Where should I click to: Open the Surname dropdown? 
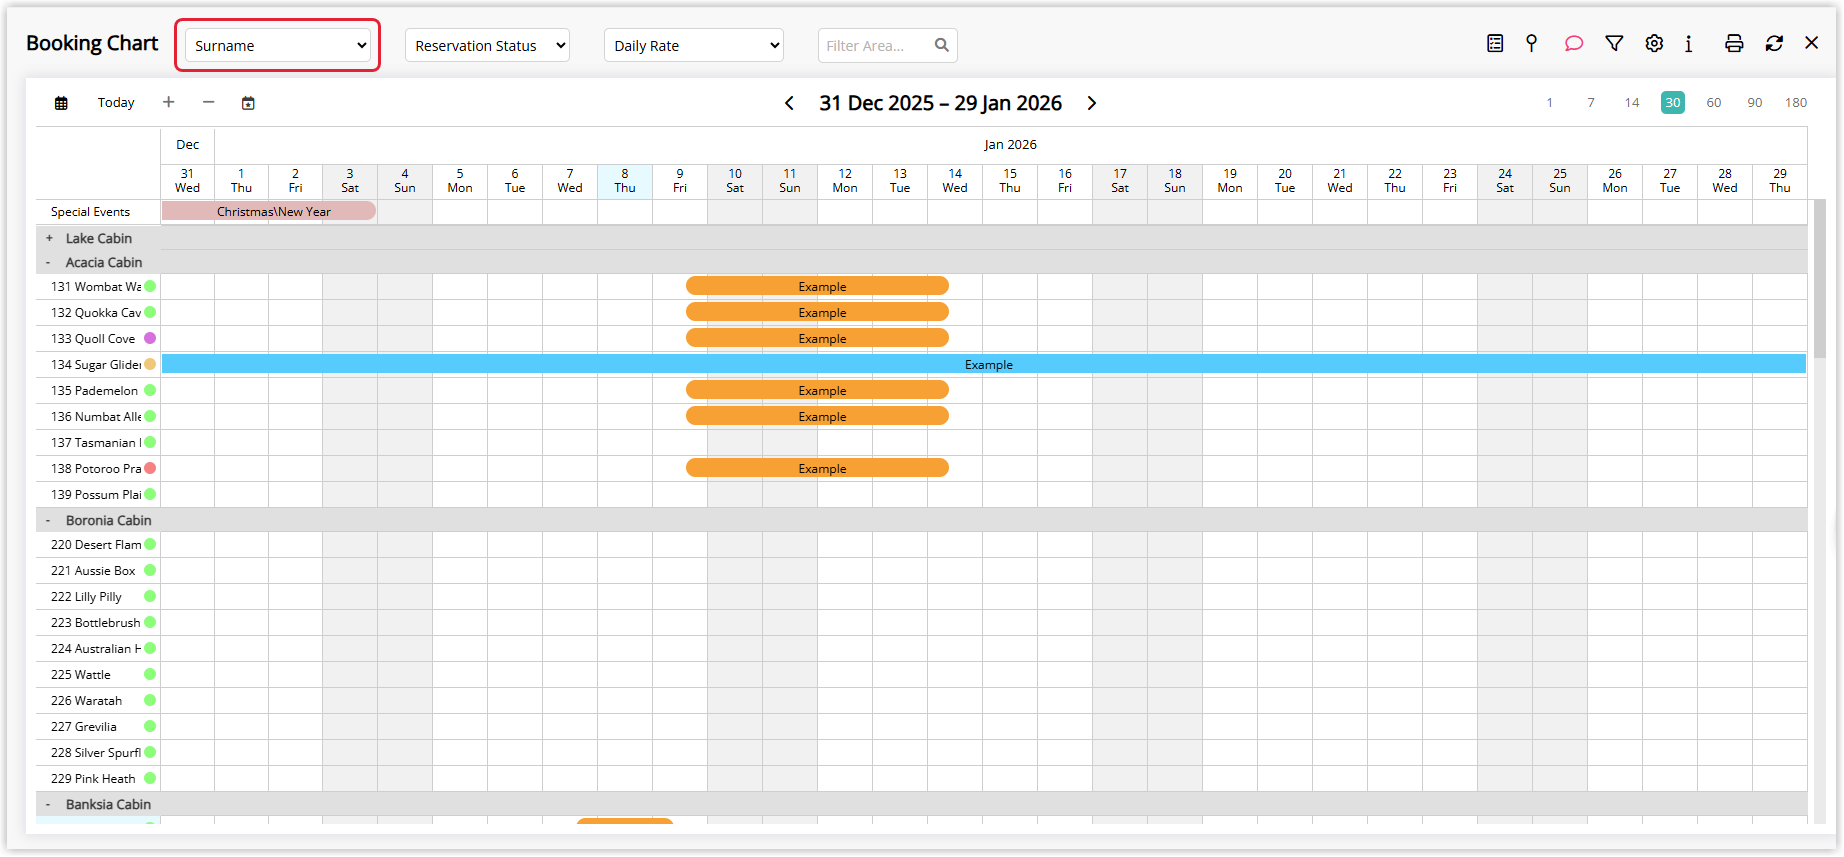[x=278, y=45]
